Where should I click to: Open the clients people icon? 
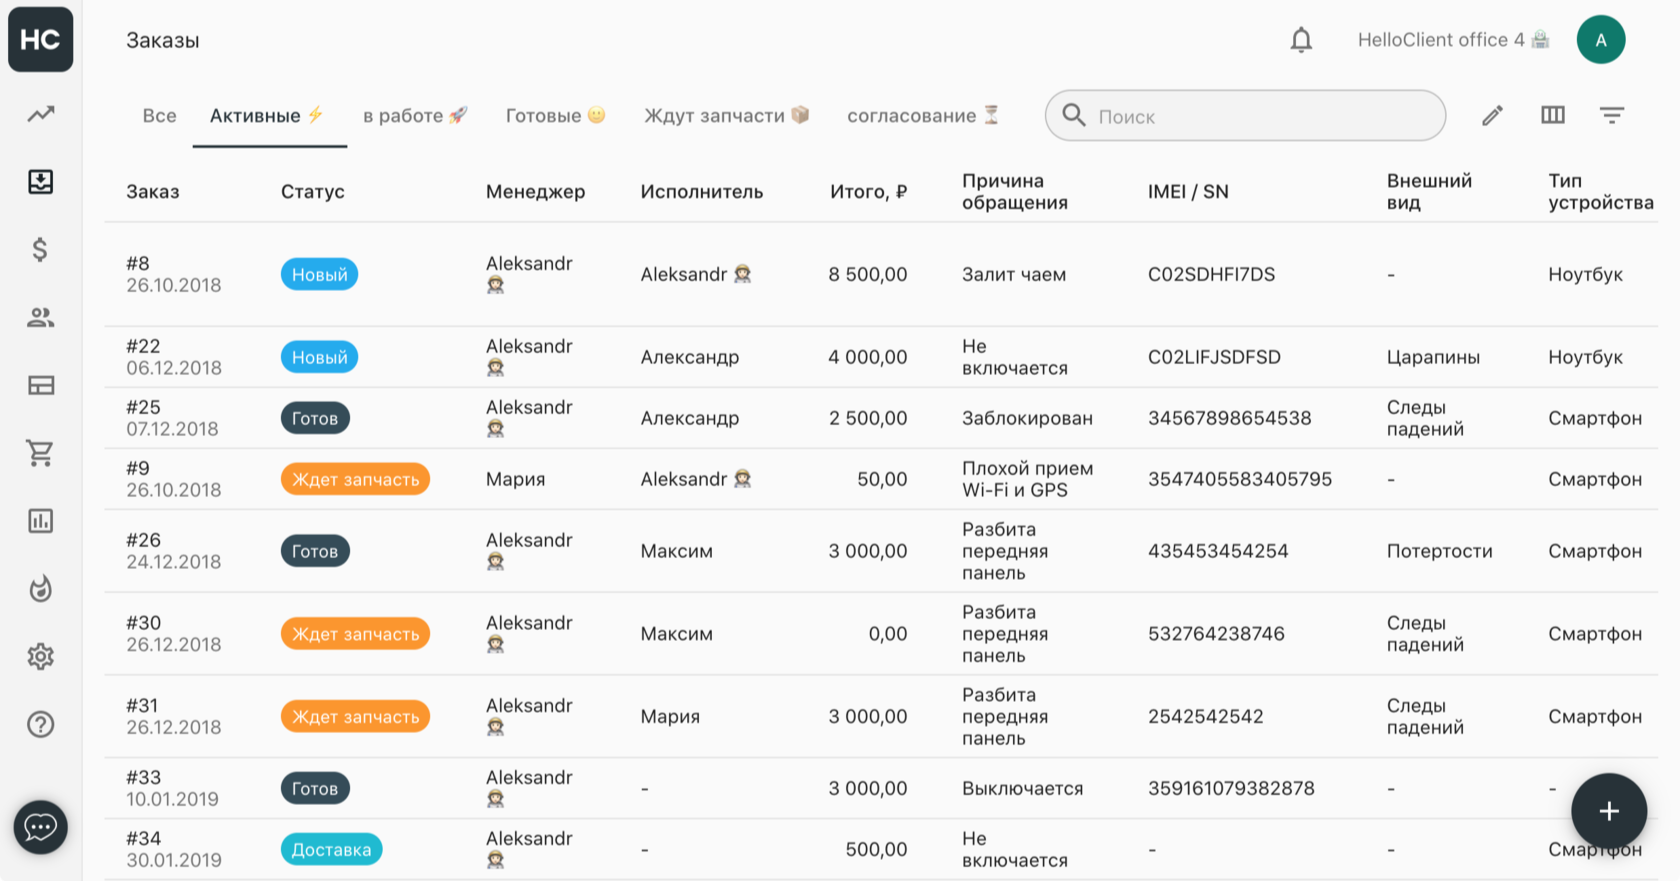coord(40,317)
